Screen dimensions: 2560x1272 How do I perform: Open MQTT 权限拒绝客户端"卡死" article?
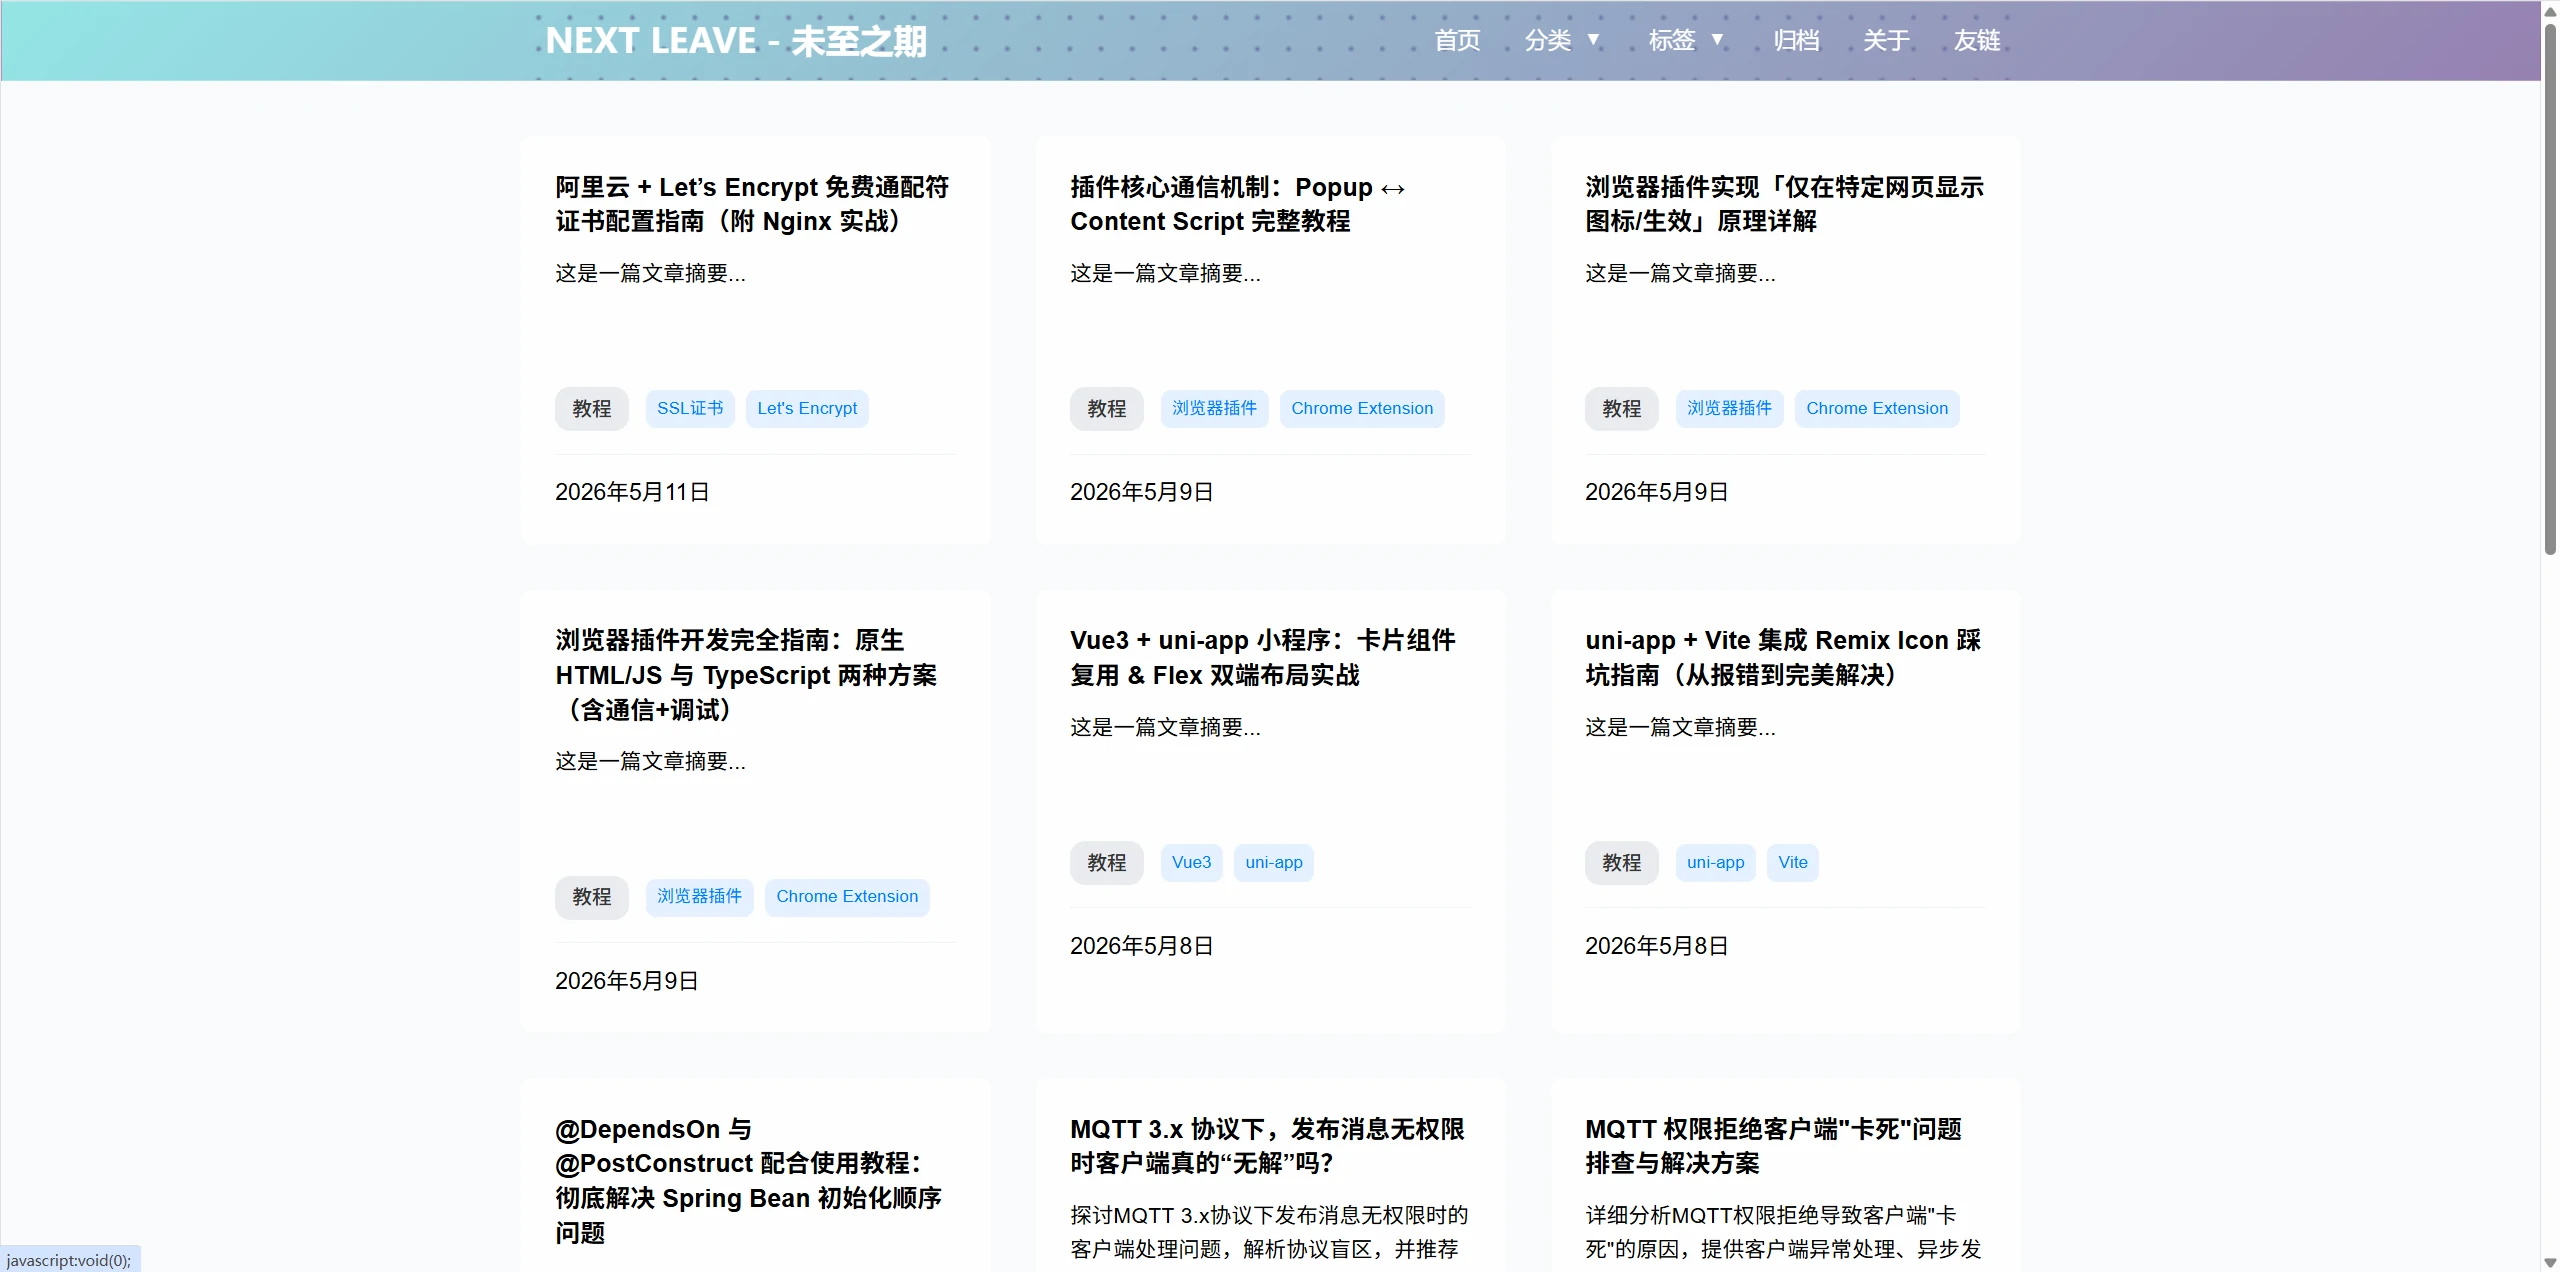pyautogui.click(x=1773, y=1146)
